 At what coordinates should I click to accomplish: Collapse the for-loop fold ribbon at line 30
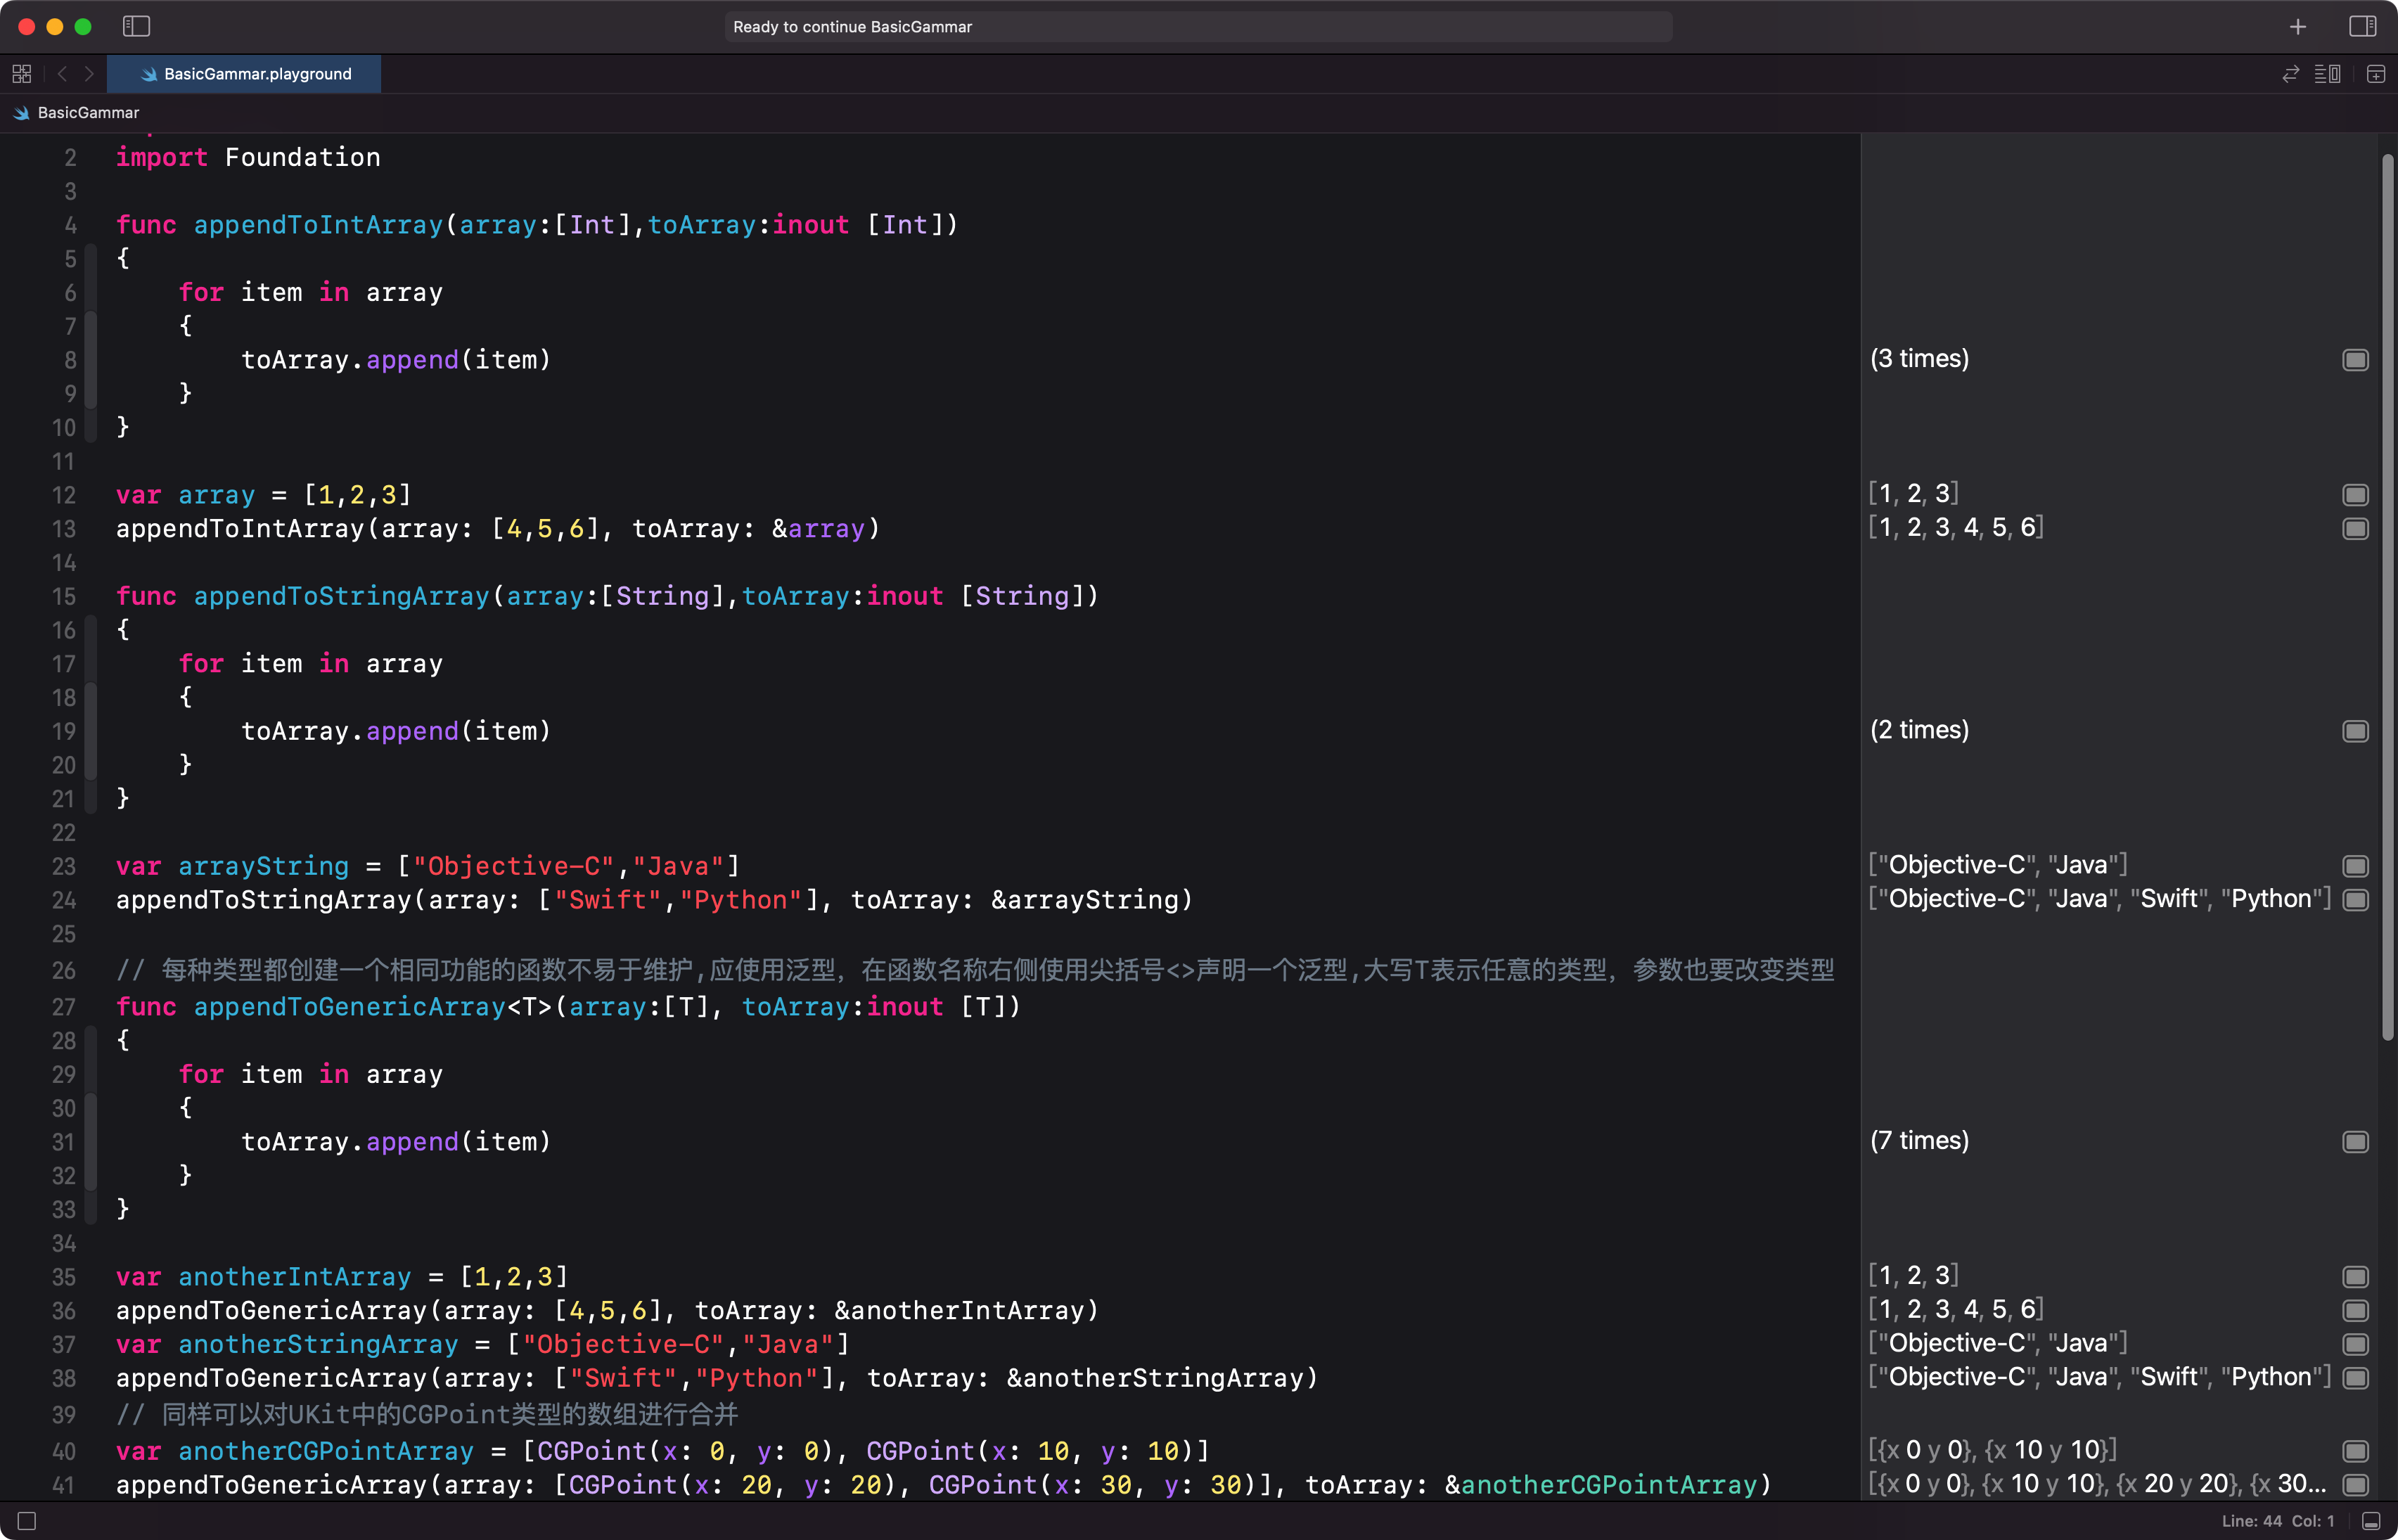tap(91, 1142)
